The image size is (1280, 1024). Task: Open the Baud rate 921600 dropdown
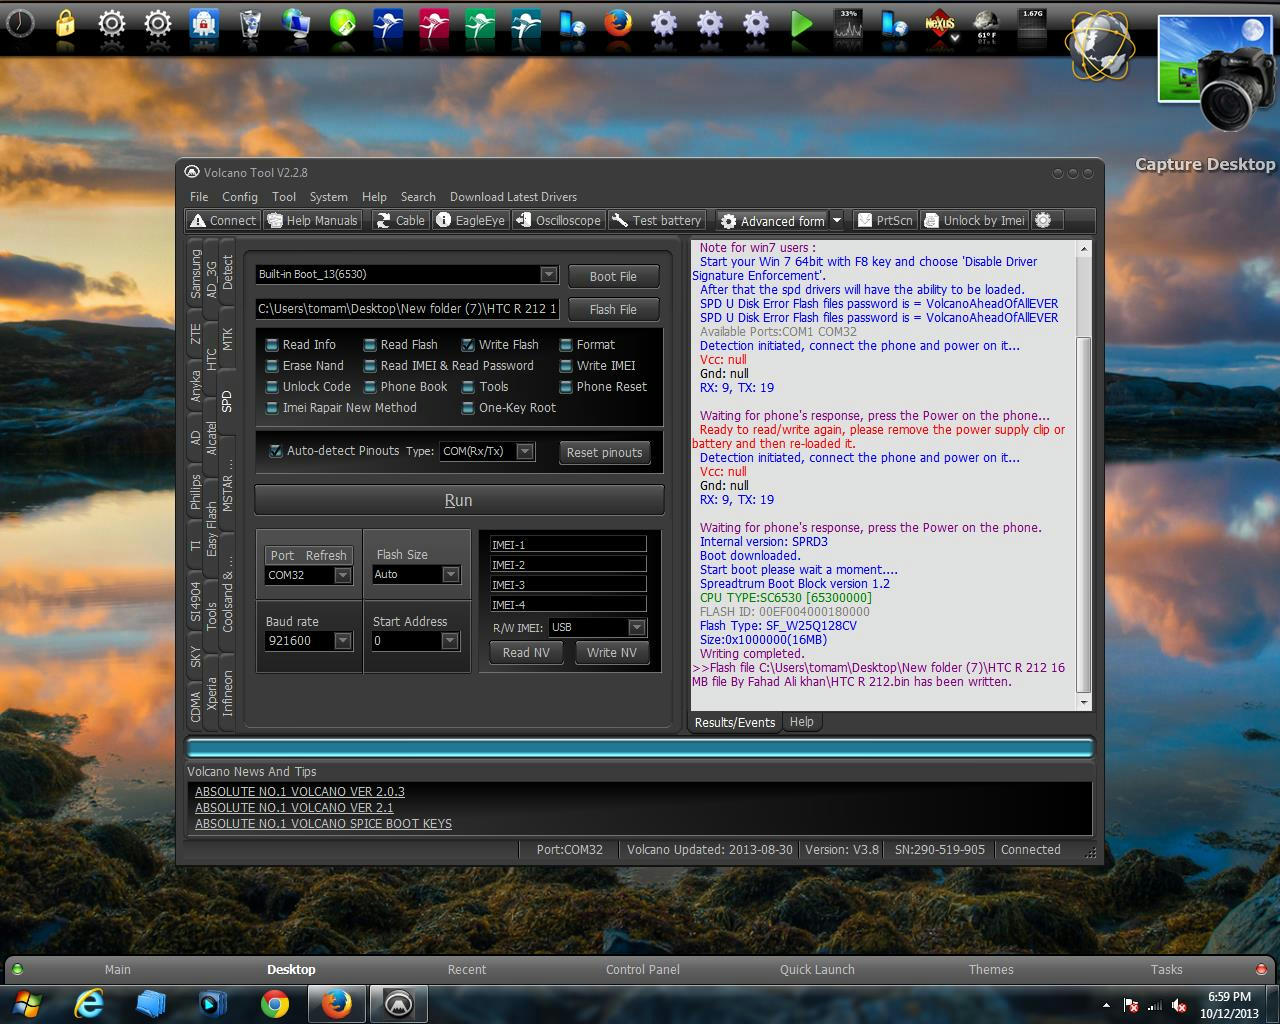(343, 641)
